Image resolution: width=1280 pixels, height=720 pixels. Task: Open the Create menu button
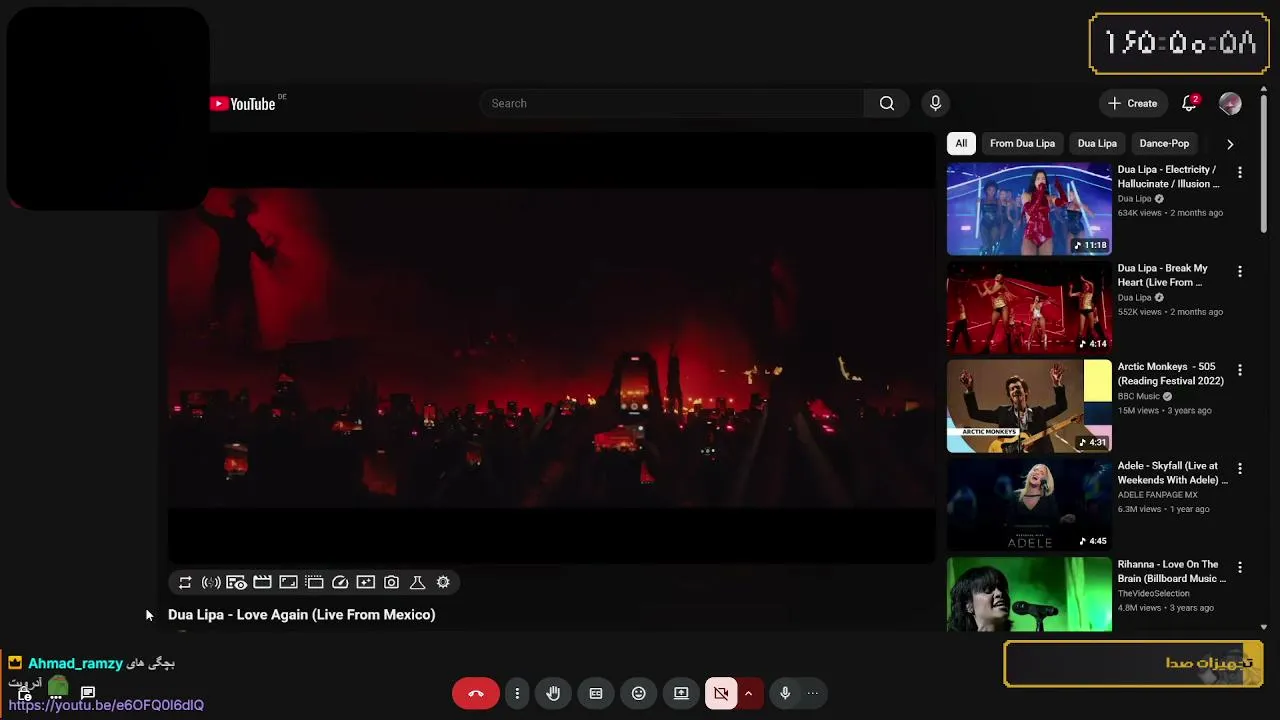click(1133, 103)
